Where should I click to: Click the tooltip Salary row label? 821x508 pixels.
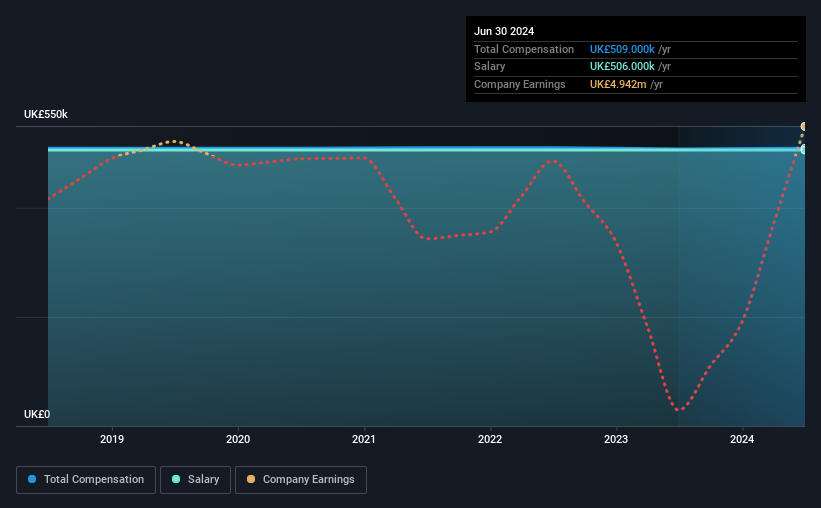point(490,67)
